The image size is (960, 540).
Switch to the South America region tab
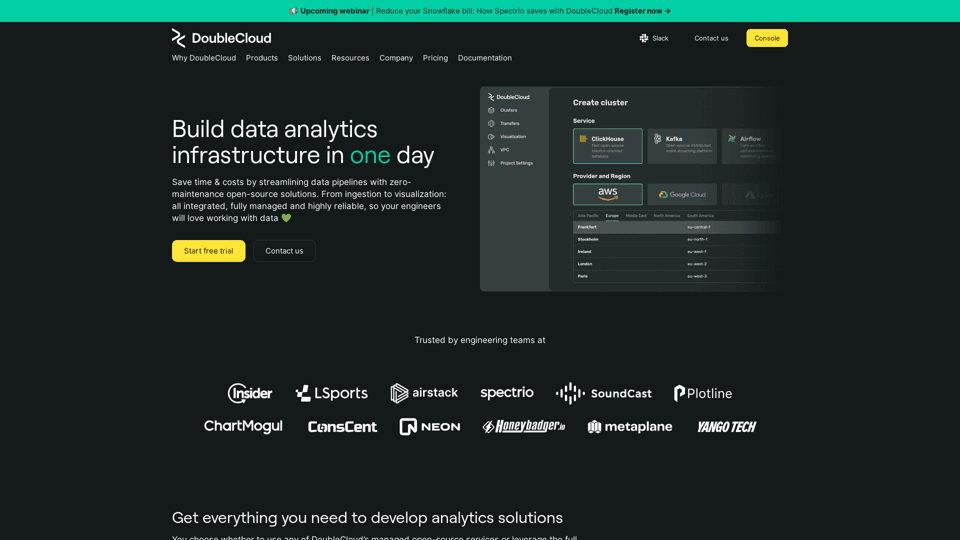point(700,216)
